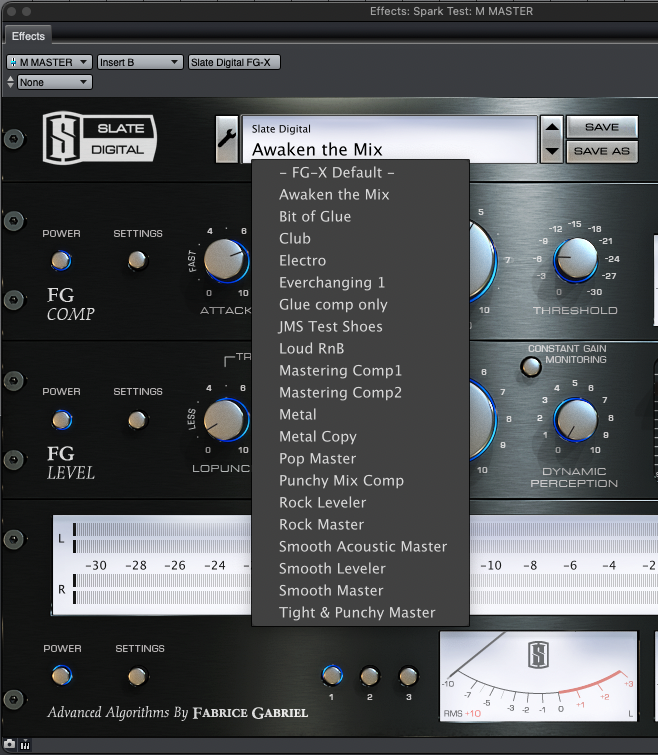Screen dimensions: 658x755
Task: Click the Threshold knob
Action: tap(575, 260)
